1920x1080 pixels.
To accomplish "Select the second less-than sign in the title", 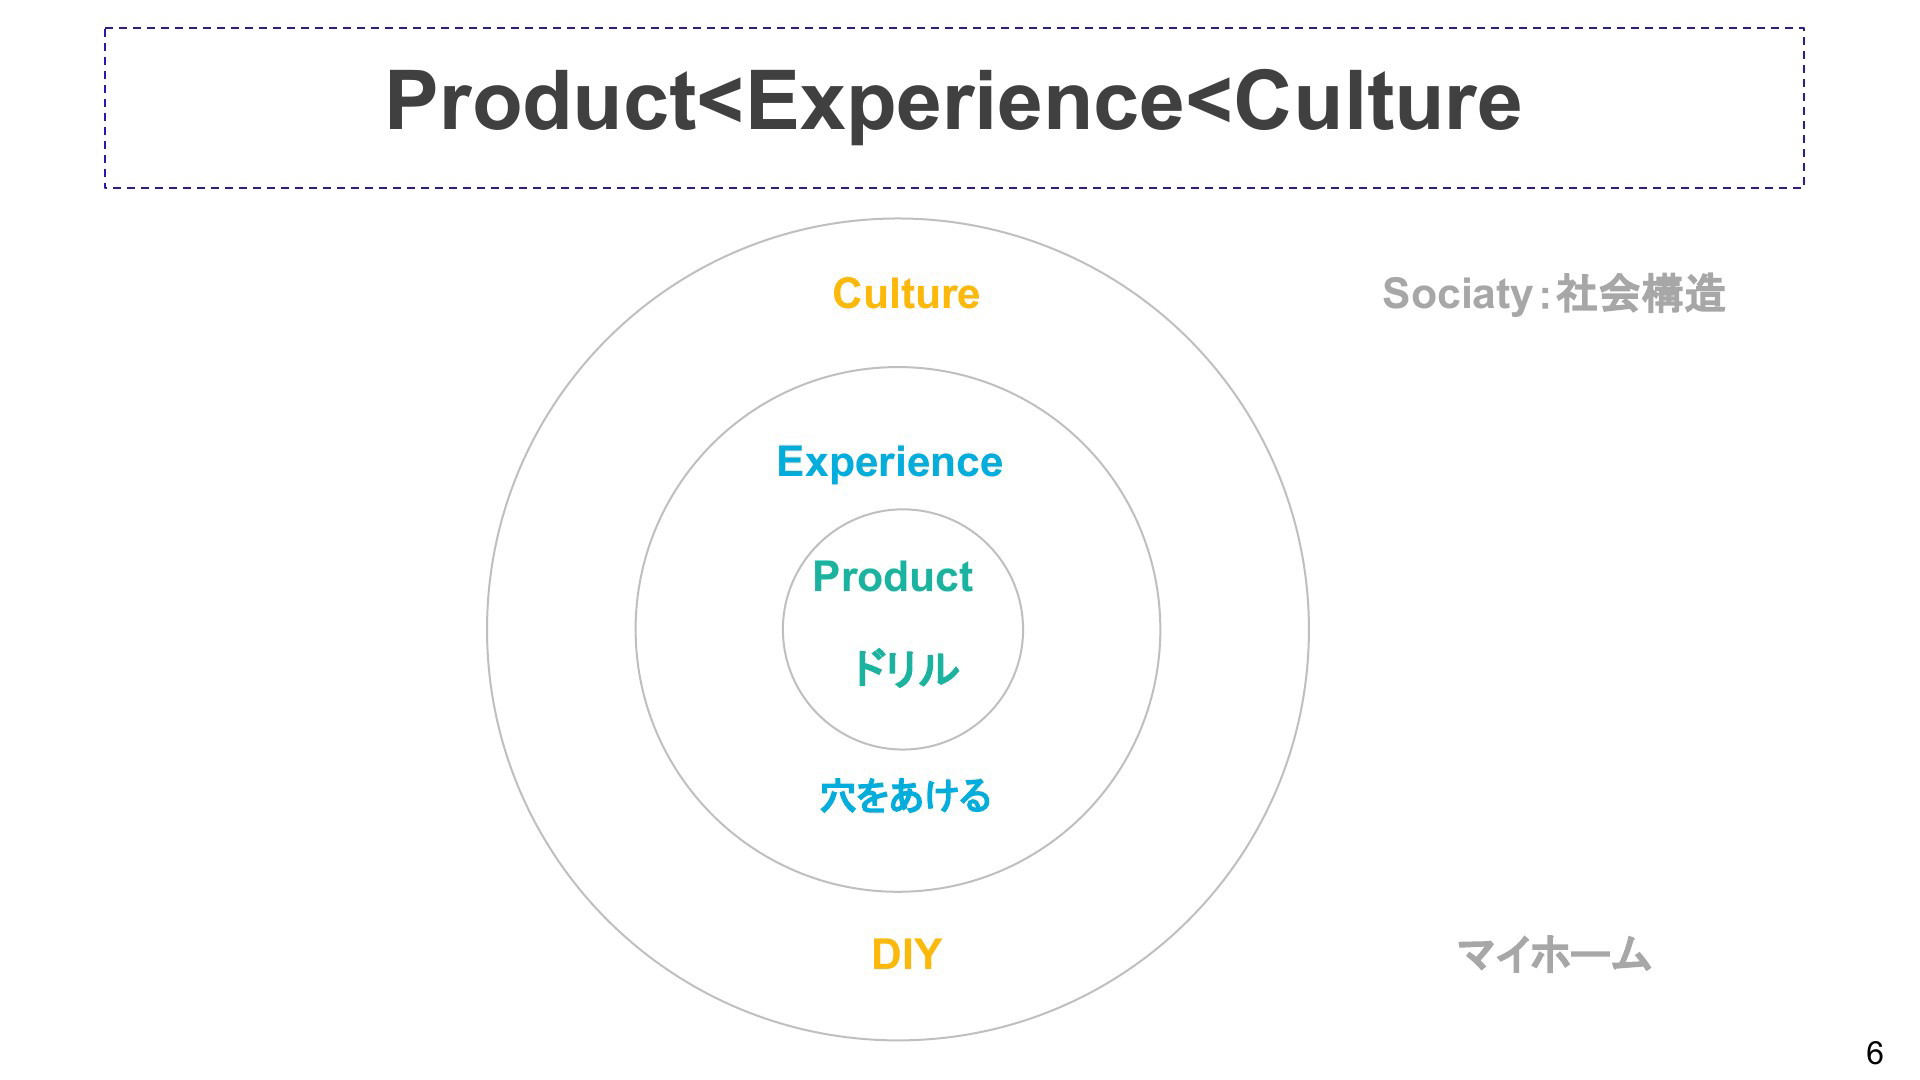I will [x=1209, y=104].
